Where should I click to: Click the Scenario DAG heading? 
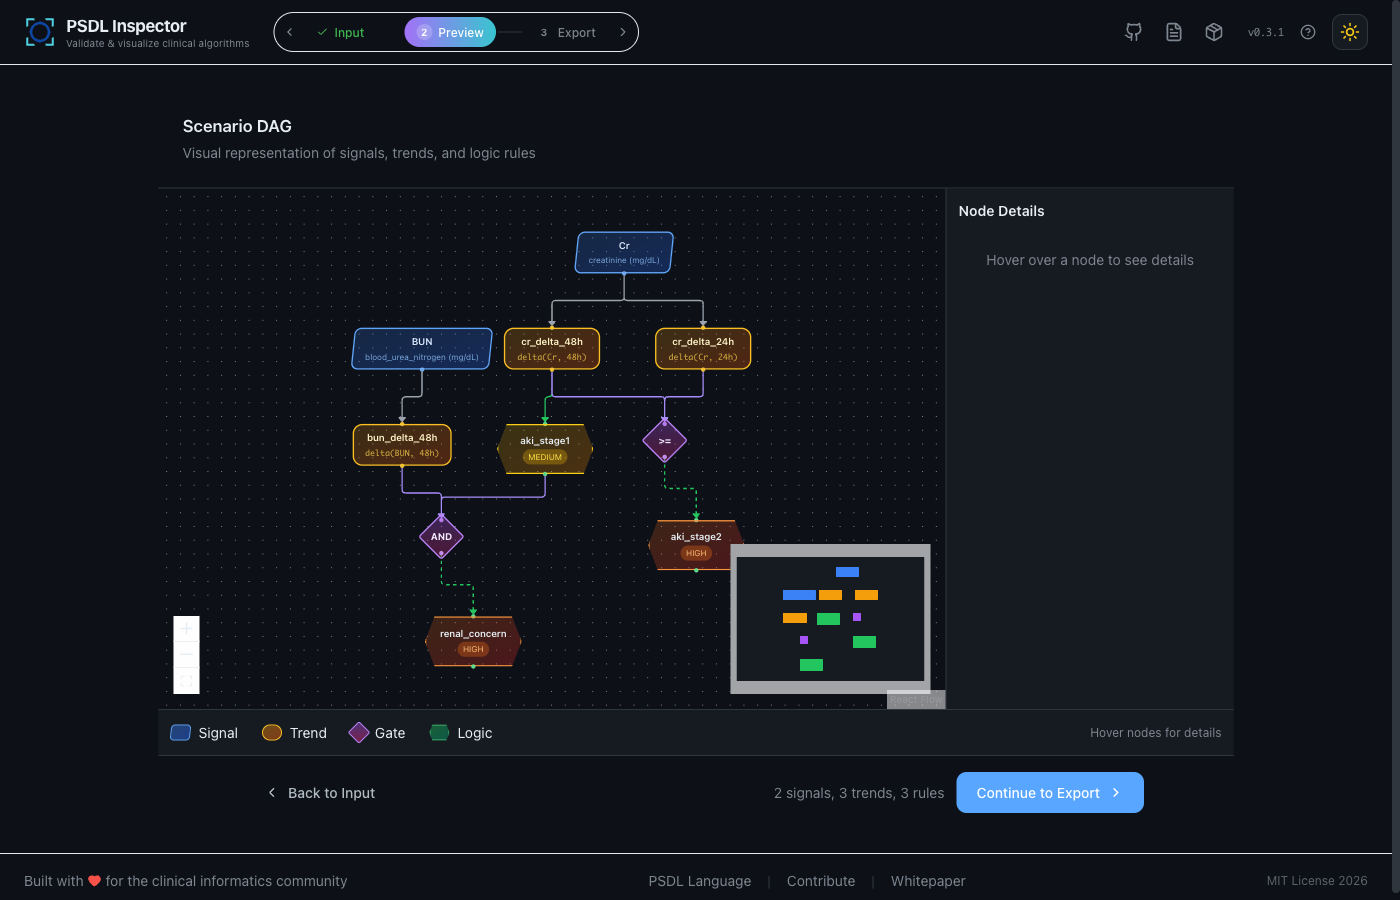(237, 126)
